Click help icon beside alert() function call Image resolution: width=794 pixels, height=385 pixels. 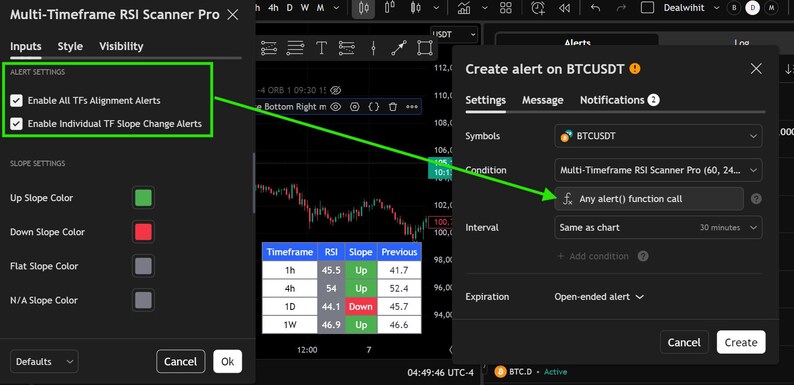[756, 199]
